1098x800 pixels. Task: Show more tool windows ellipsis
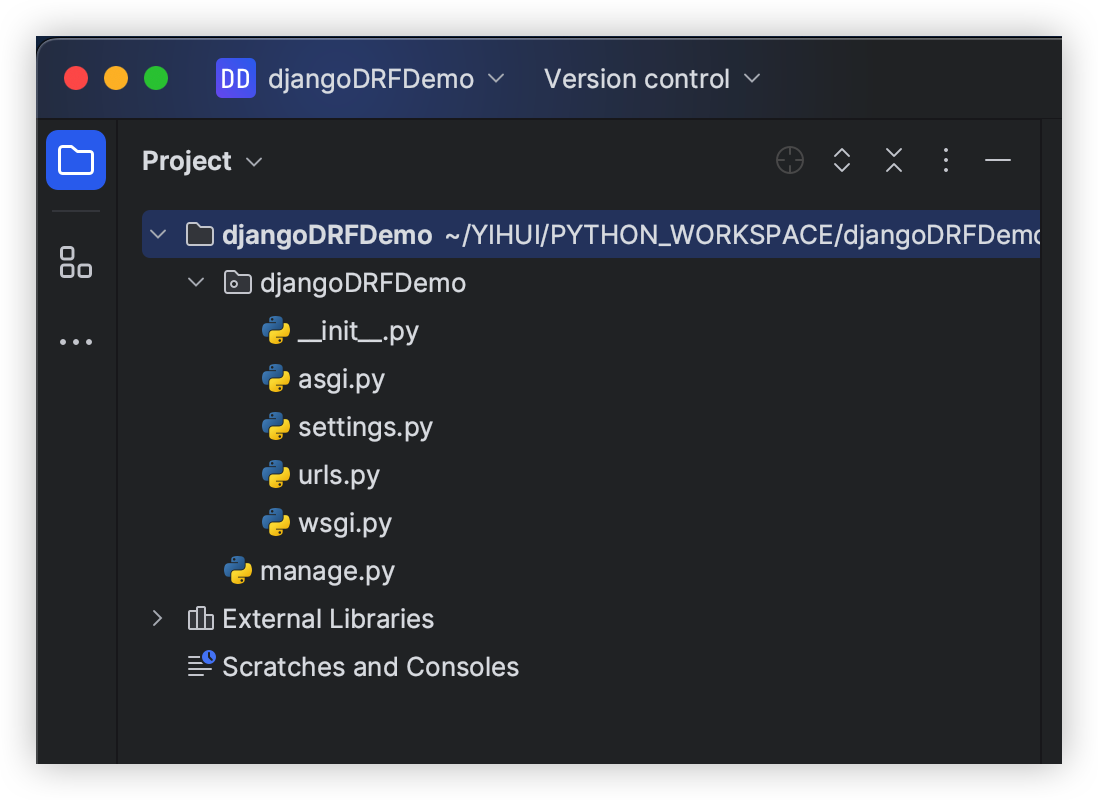tap(76, 342)
